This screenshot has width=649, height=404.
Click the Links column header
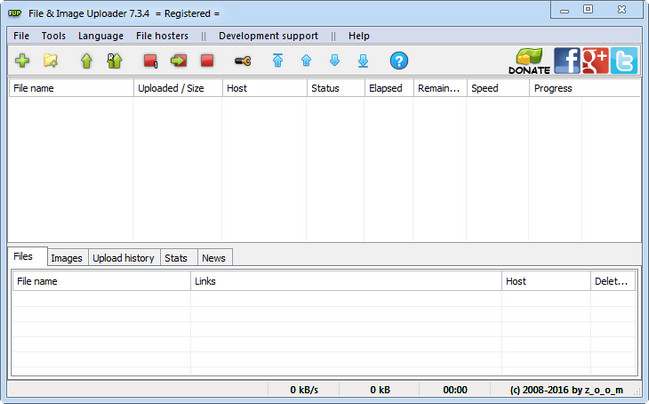tap(345, 282)
